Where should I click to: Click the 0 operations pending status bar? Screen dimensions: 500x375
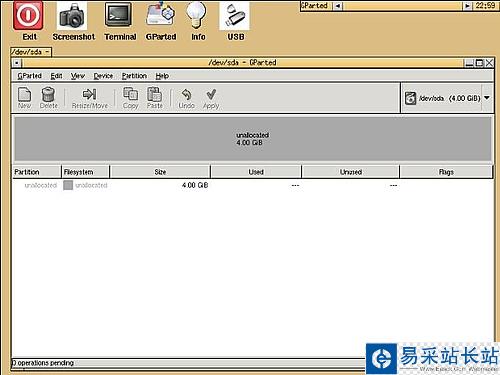188,363
